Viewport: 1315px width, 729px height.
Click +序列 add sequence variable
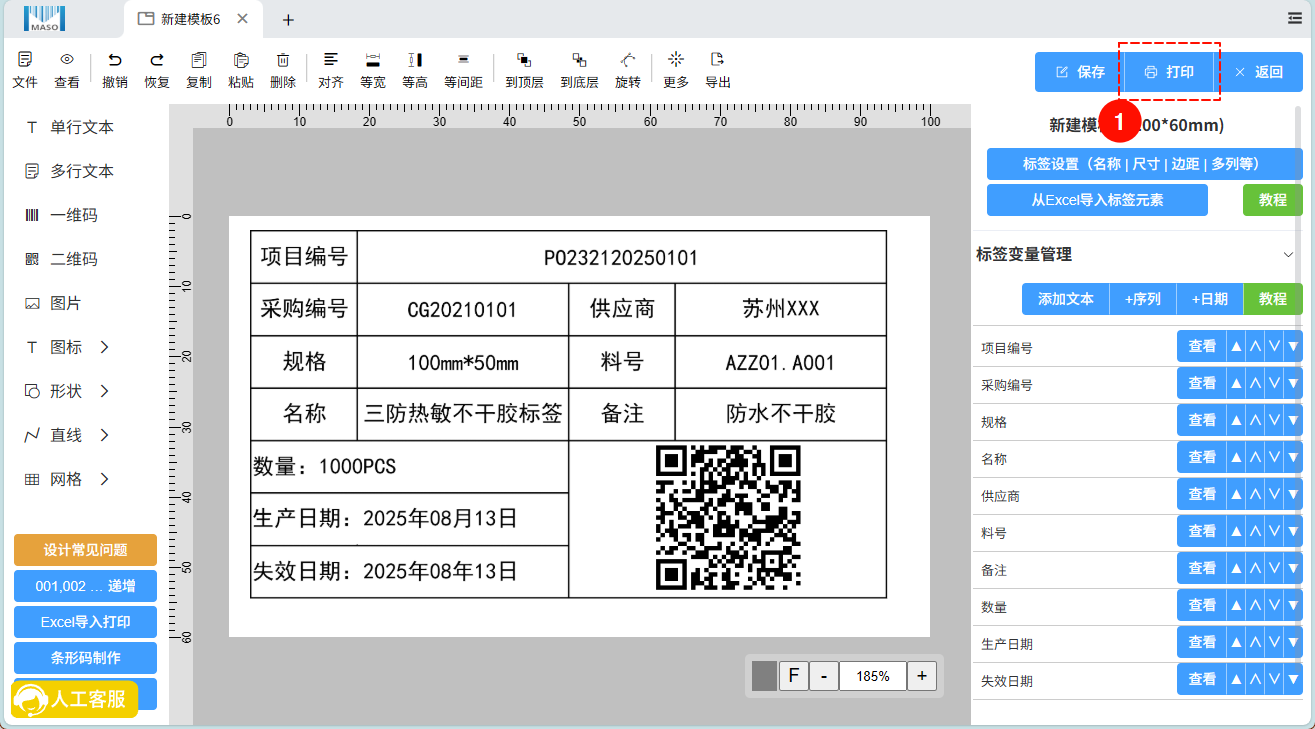point(1143,299)
